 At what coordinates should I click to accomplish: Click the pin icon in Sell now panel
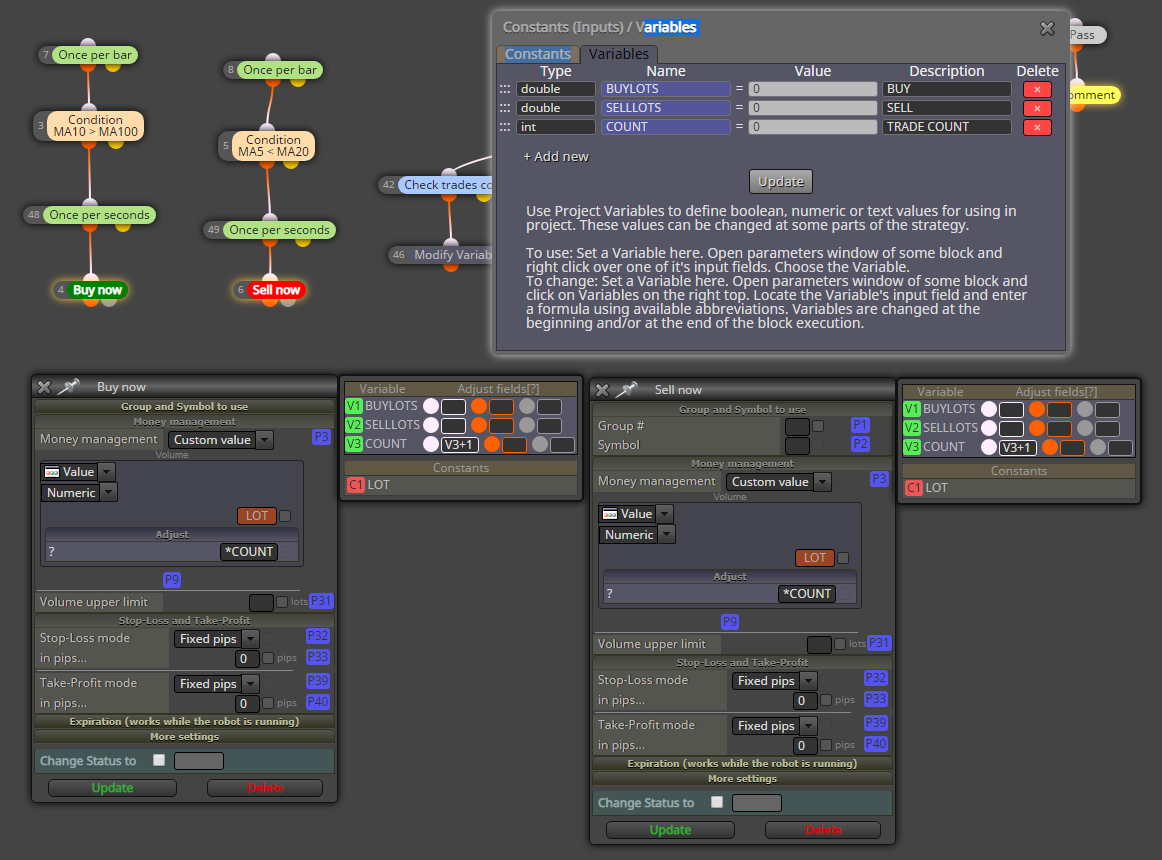626,389
